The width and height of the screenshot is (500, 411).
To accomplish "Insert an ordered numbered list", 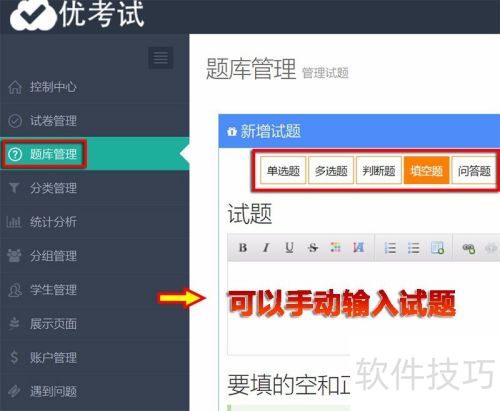I will [x=390, y=248].
